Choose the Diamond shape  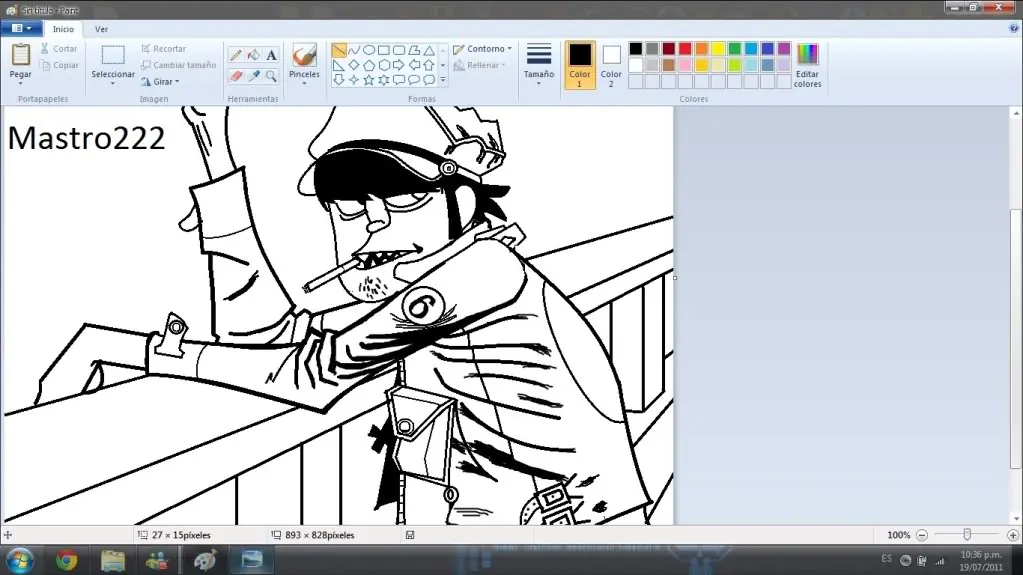click(x=354, y=65)
